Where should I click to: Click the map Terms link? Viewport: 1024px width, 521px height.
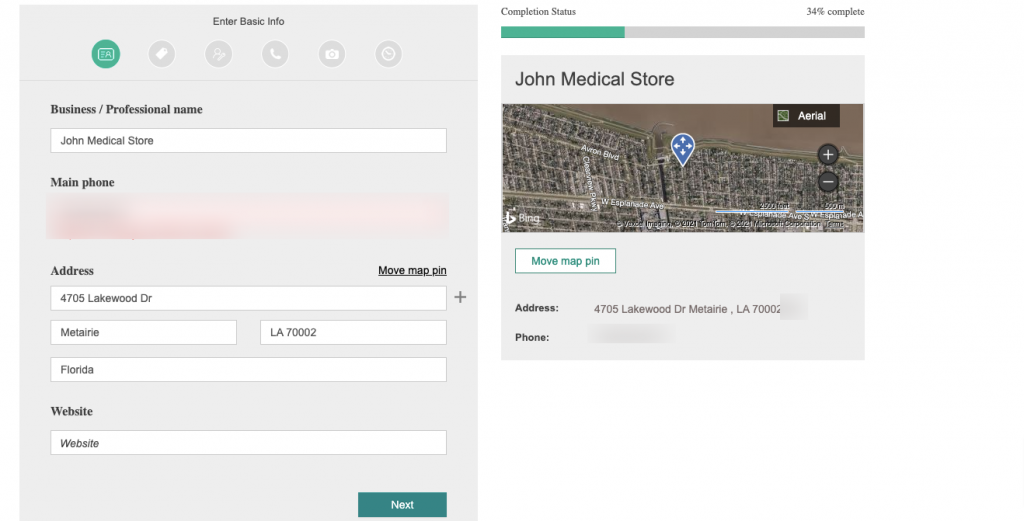click(x=835, y=224)
